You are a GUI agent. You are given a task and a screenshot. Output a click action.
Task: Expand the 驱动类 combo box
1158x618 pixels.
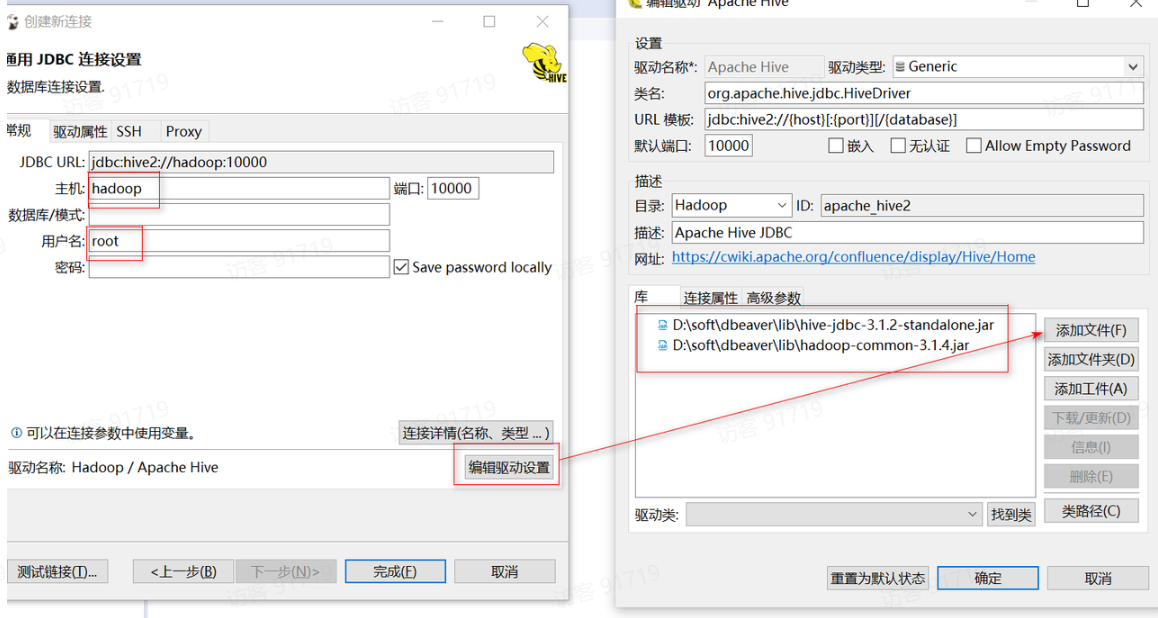click(834, 514)
